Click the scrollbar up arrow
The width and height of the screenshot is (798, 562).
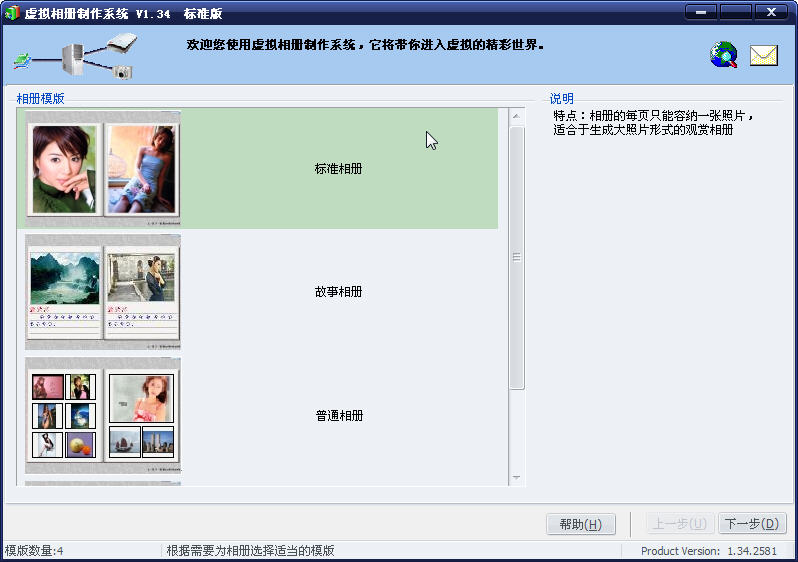click(x=517, y=117)
